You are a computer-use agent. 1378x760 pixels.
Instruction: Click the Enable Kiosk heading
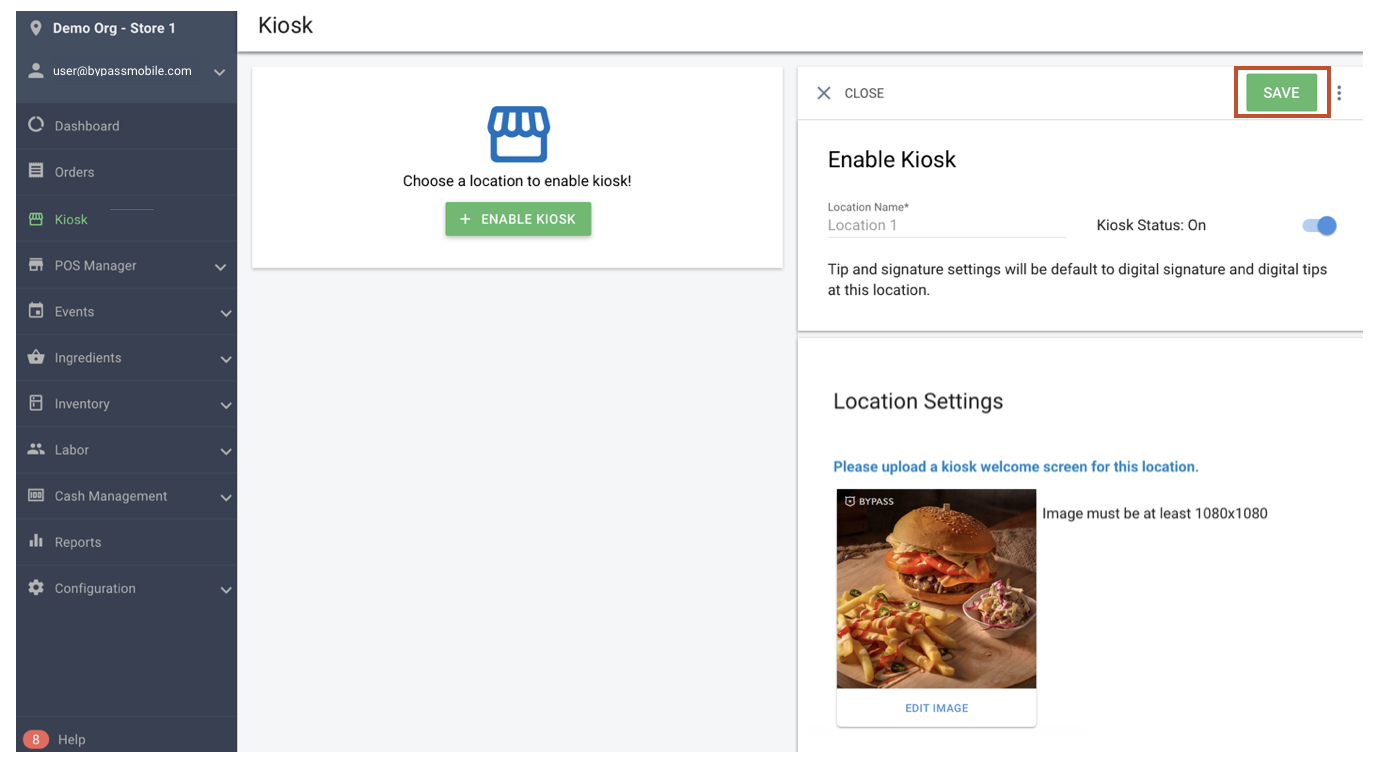pos(892,160)
